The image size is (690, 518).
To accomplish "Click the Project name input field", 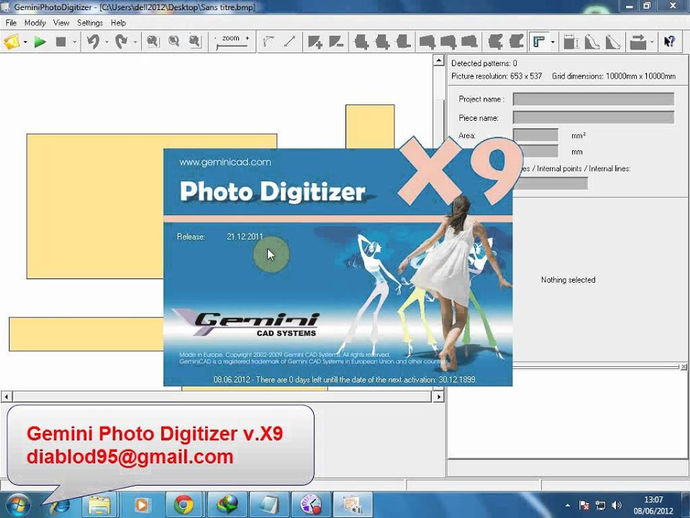I will (593, 99).
